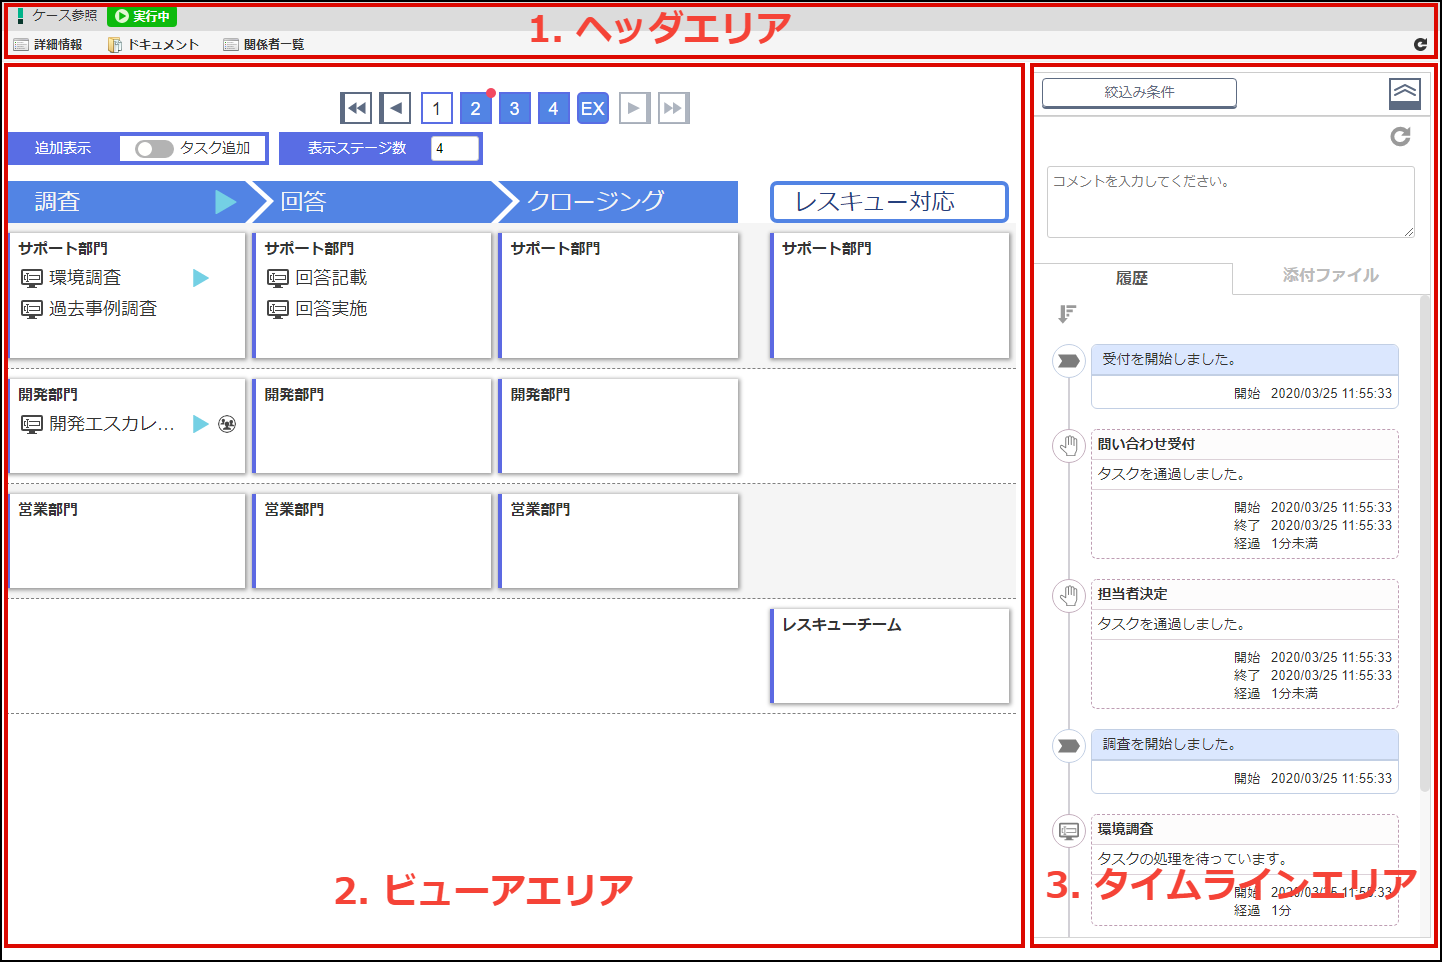Click the EX page button
Viewport: 1442px width, 962px height.
[593, 108]
